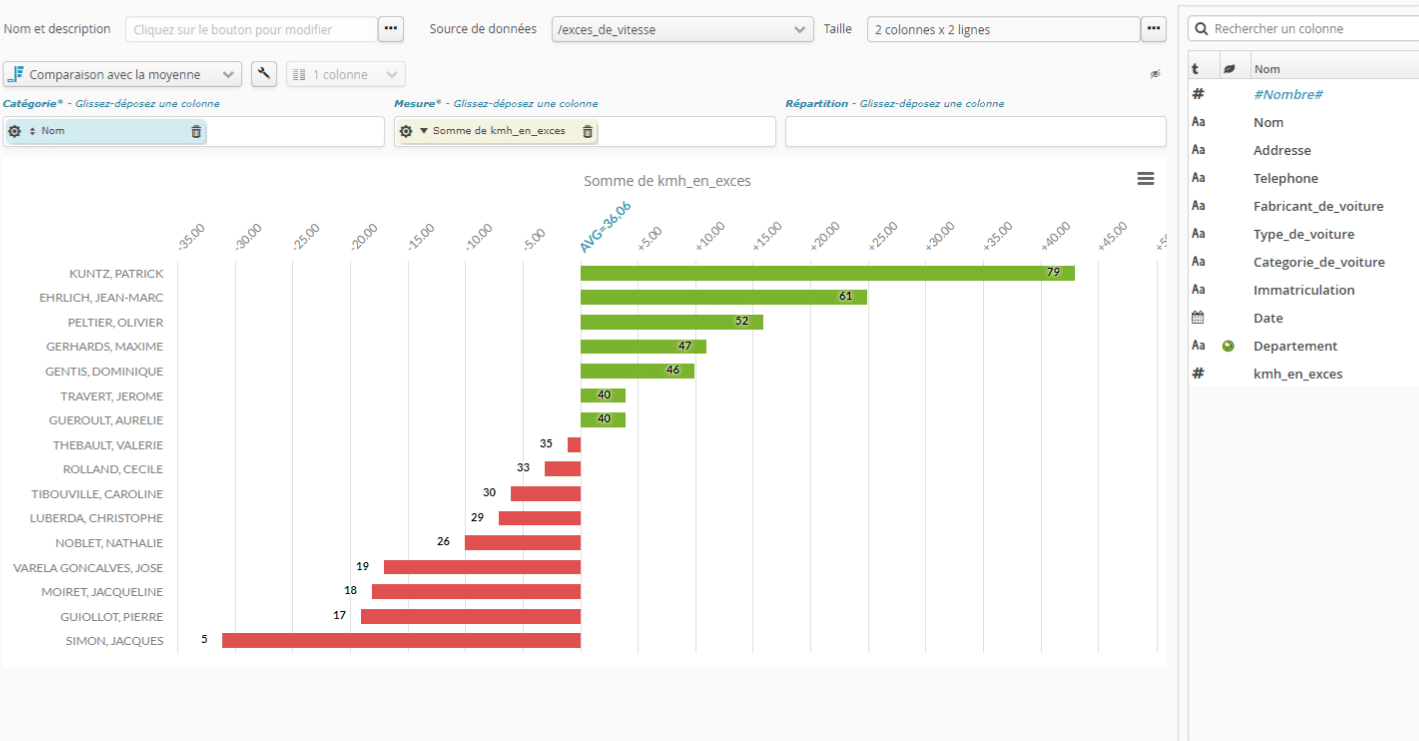Click the t type column header
The height and width of the screenshot is (741, 1419).
(x=1195, y=69)
